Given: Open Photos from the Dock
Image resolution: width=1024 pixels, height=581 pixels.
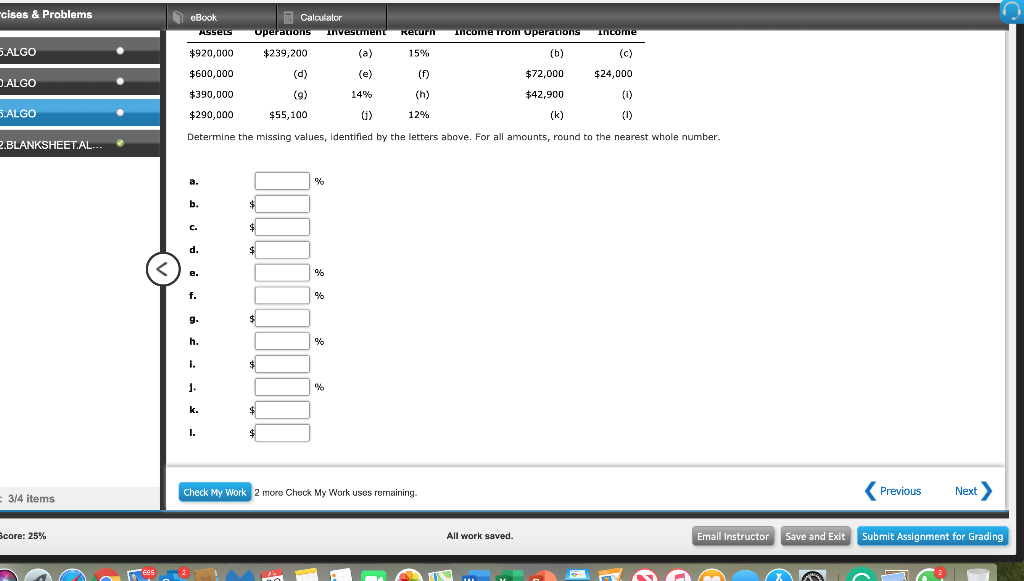Looking at the screenshot, I should [x=409, y=573].
